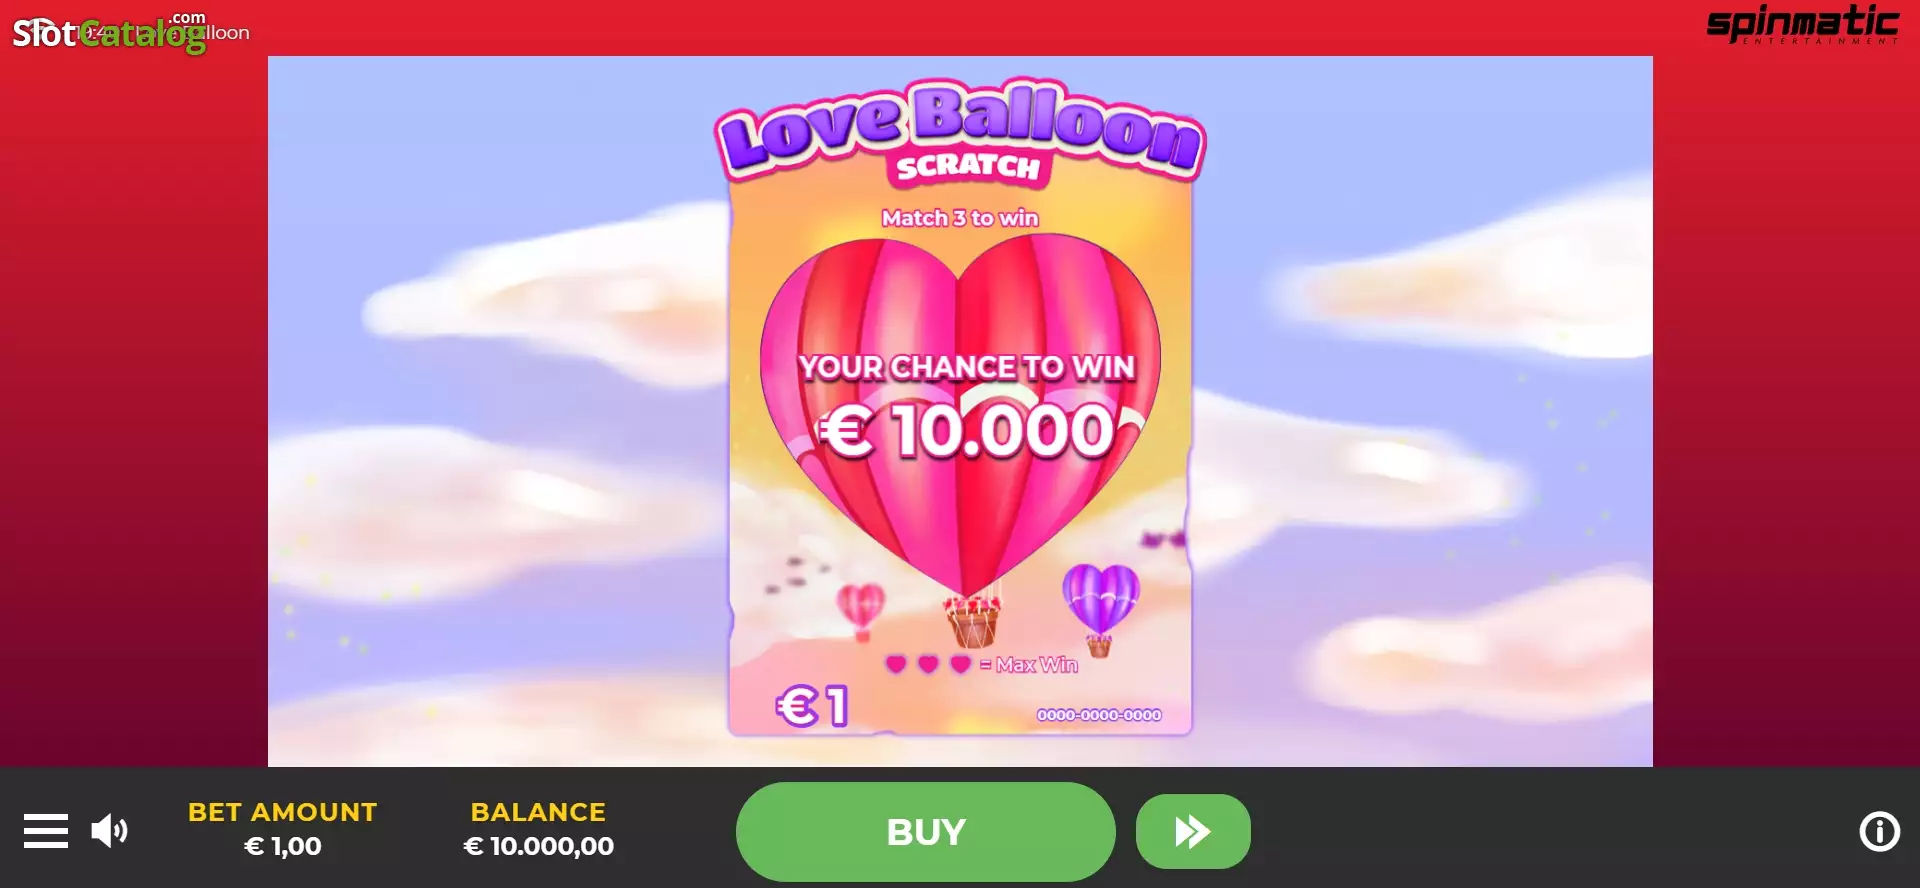
Task: Start autoplay with double arrow button
Action: [x=1193, y=832]
